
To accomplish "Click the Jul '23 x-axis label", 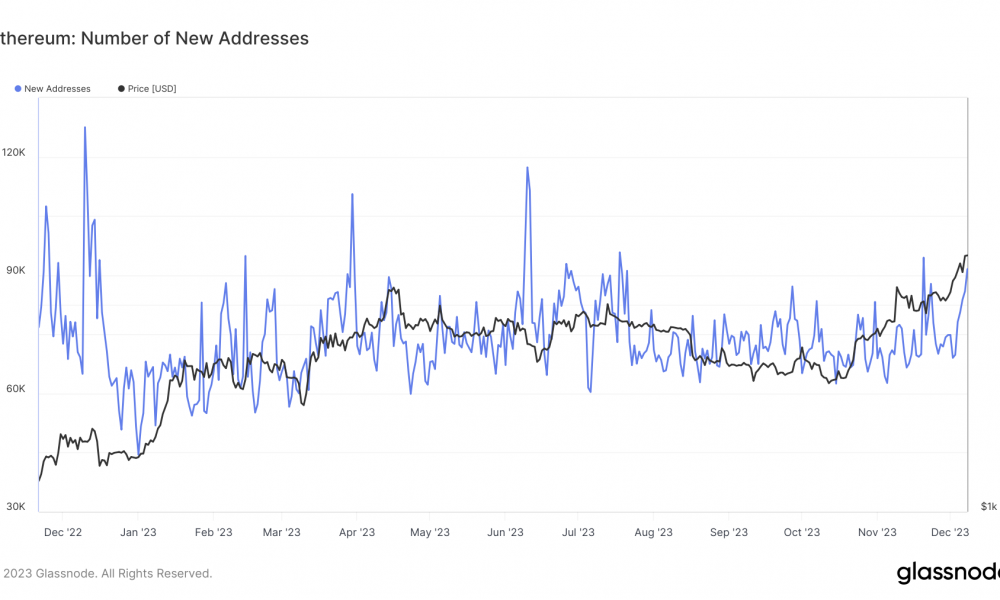I will coord(578,532).
